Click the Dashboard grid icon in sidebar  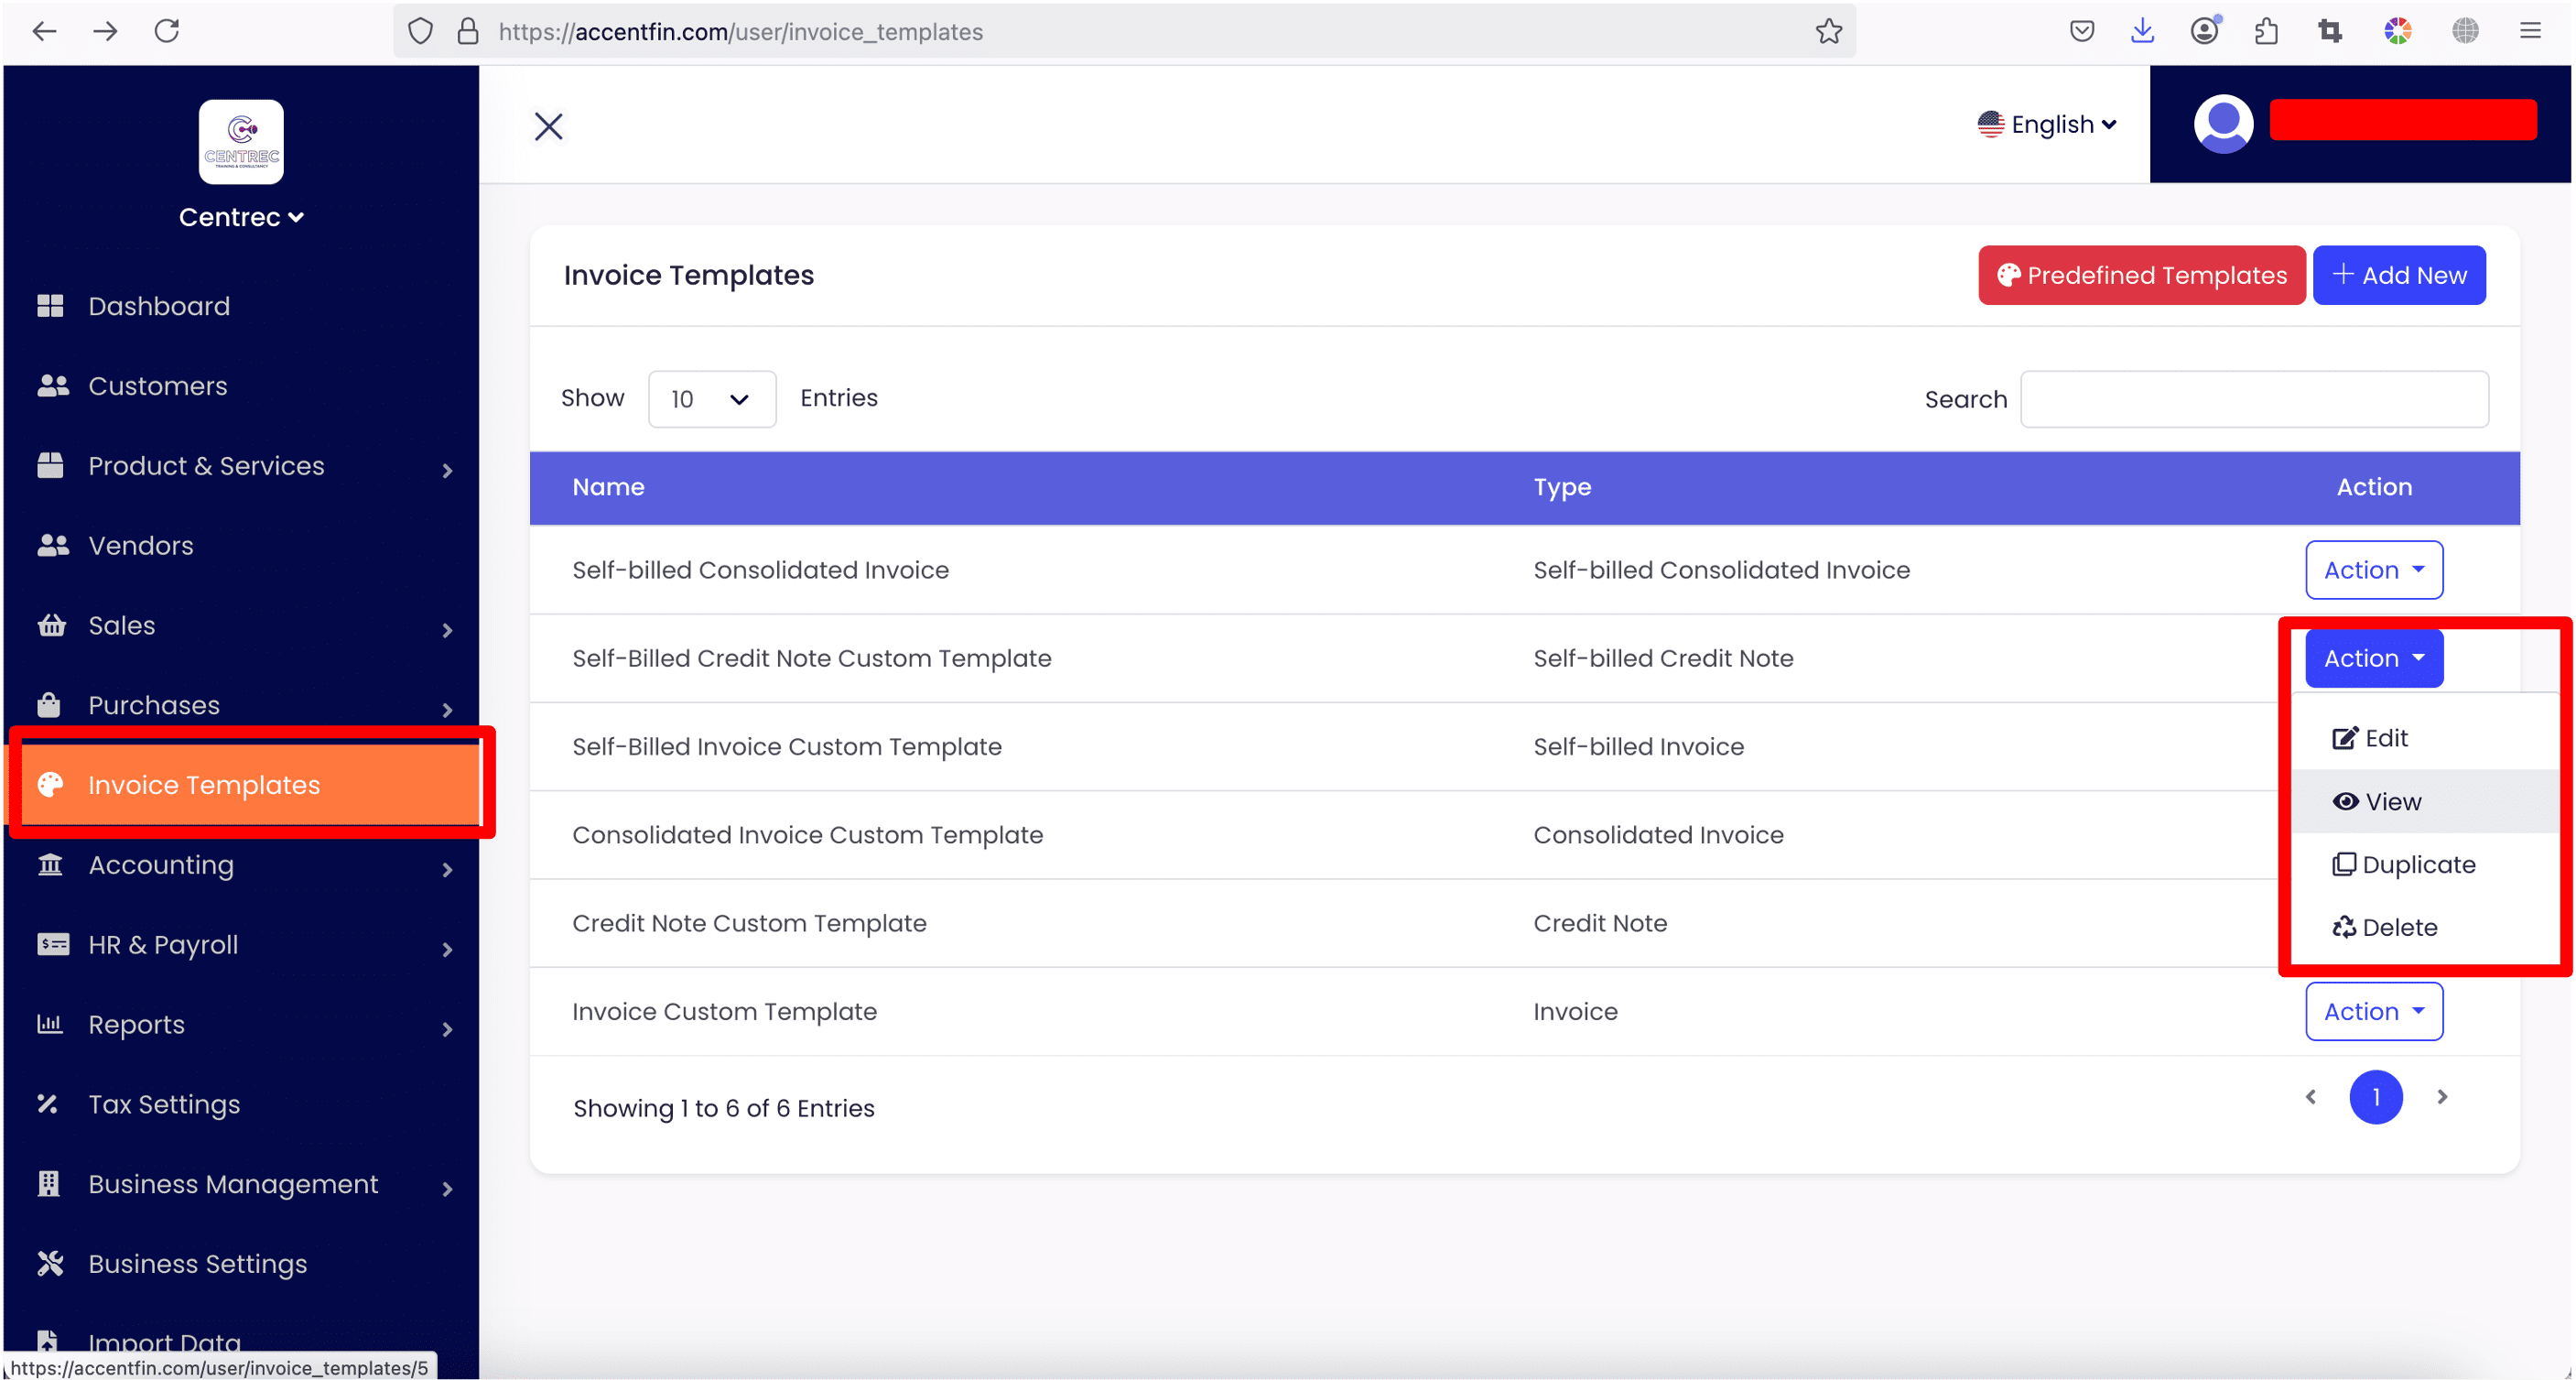pyautogui.click(x=50, y=306)
